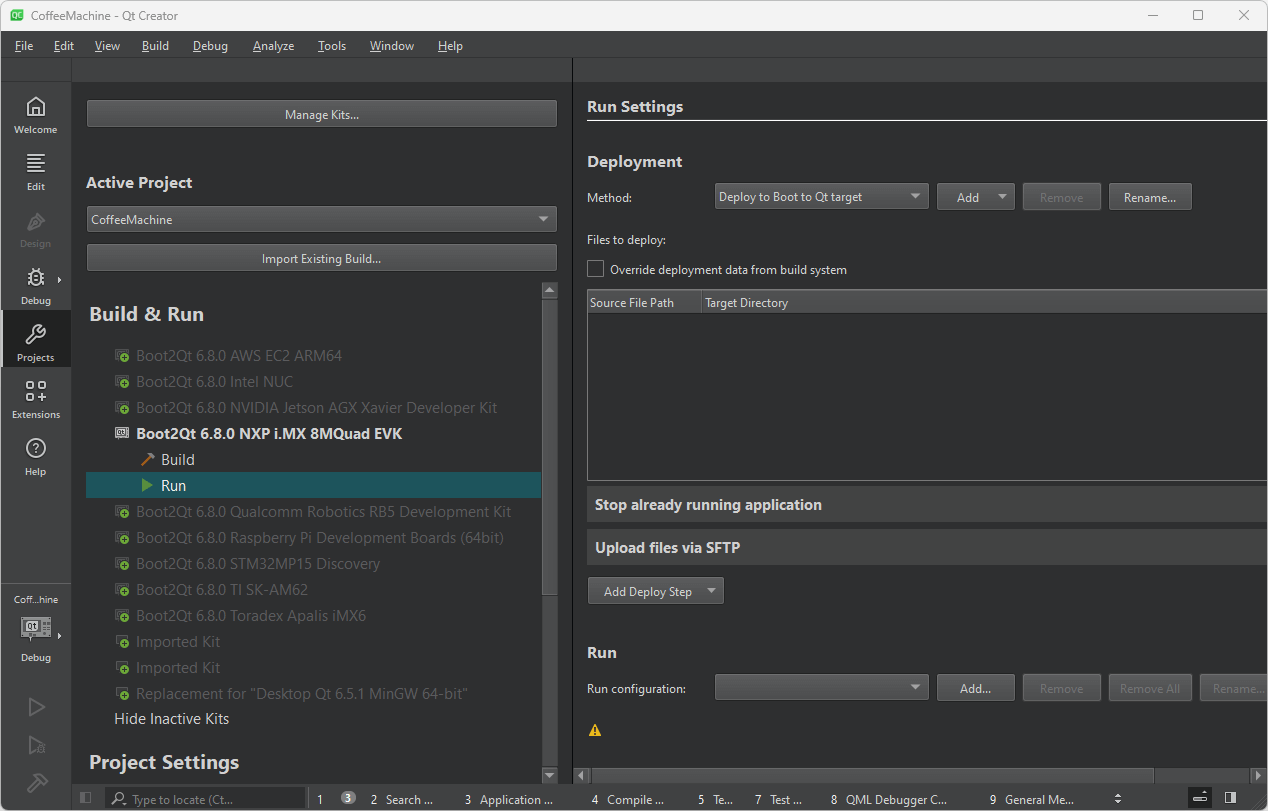The width and height of the screenshot is (1268, 811).
Task: Open the kit selector for CoffeeMachine Debug
Action: 36,628
